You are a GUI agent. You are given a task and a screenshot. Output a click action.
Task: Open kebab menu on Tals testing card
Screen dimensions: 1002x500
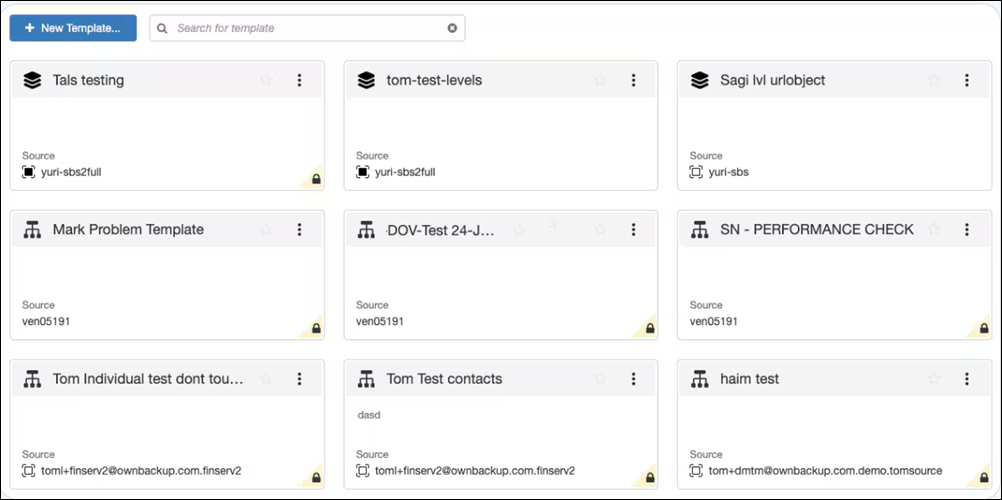(300, 80)
